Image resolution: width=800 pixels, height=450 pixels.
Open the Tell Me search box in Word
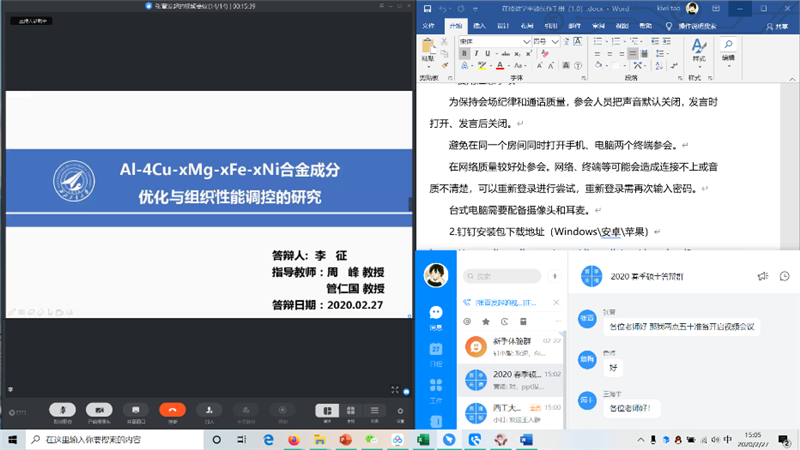[x=697, y=26]
